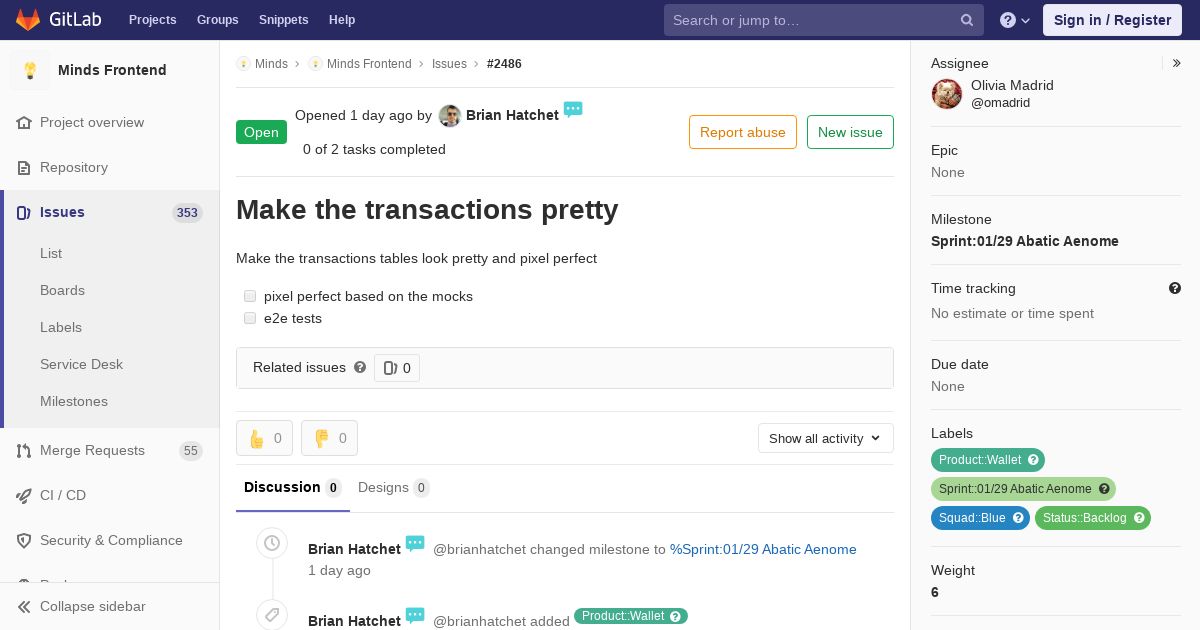Open sidebar milestone Sprint:01/29 Abatic Aenome
The image size is (1200, 630).
(x=1025, y=241)
